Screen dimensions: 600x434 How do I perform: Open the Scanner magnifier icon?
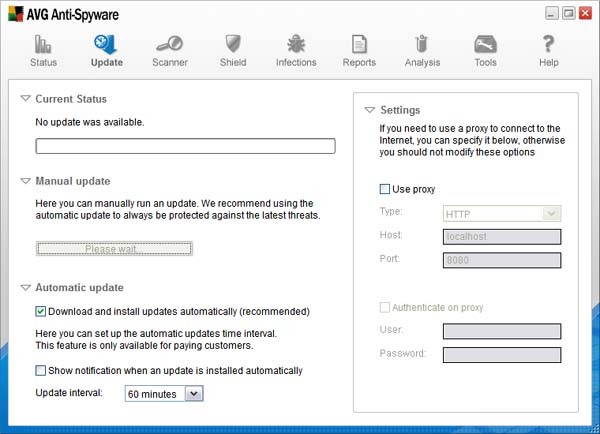[170, 44]
